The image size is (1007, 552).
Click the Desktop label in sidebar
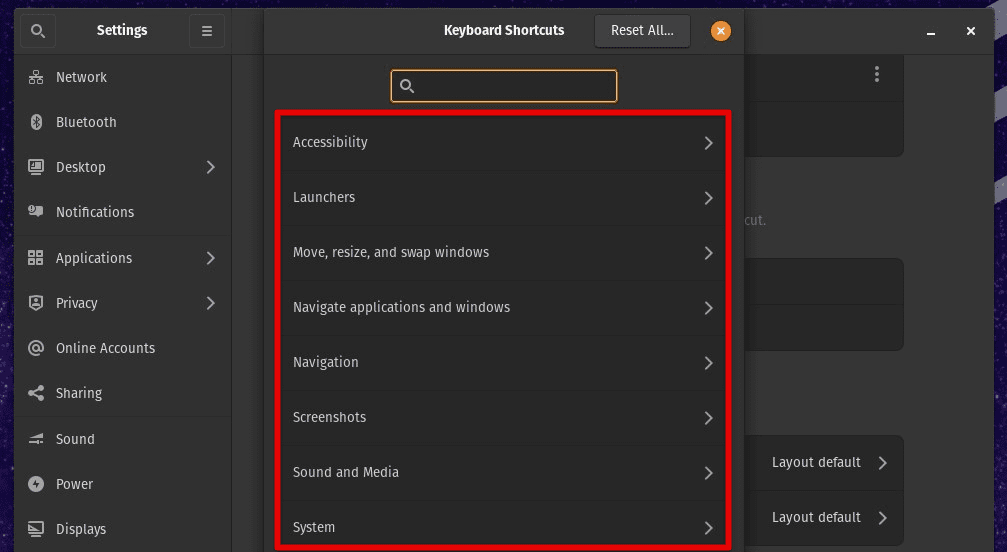pyautogui.click(x=80, y=167)
